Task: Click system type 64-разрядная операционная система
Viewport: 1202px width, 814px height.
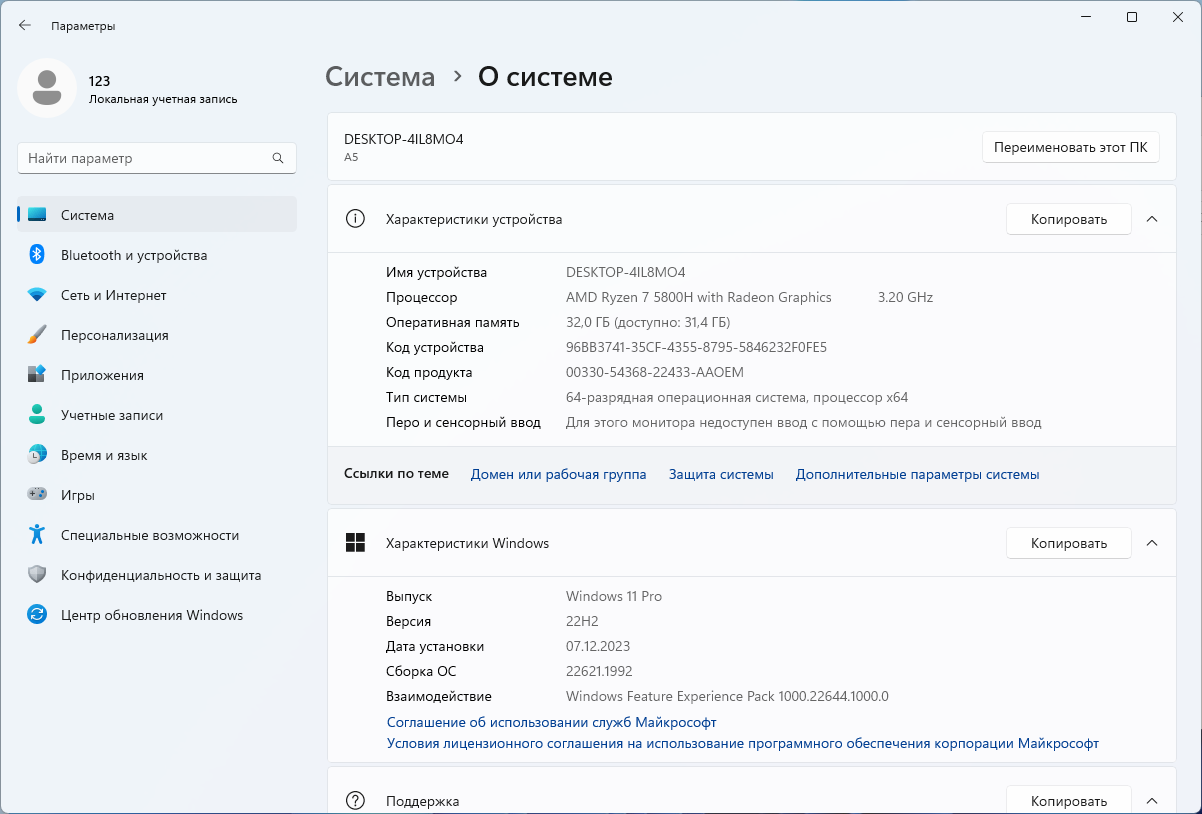Action: (737, 397)
